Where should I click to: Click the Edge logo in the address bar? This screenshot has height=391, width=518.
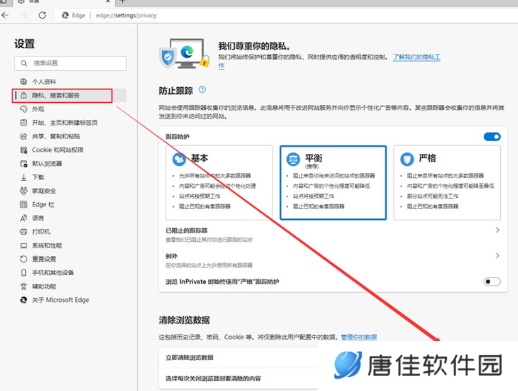(x=65, y=15)
